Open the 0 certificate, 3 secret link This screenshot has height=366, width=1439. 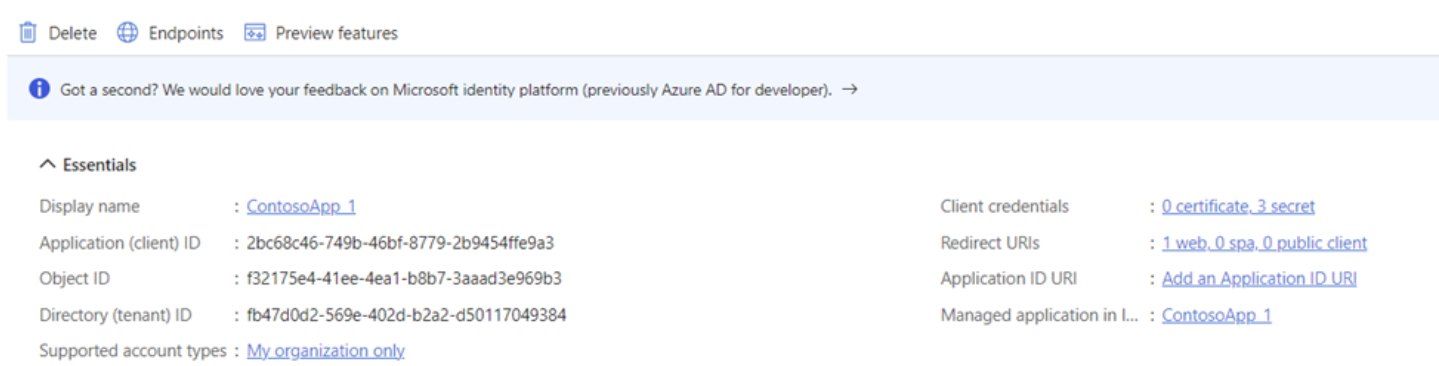tap(1238, 206)
